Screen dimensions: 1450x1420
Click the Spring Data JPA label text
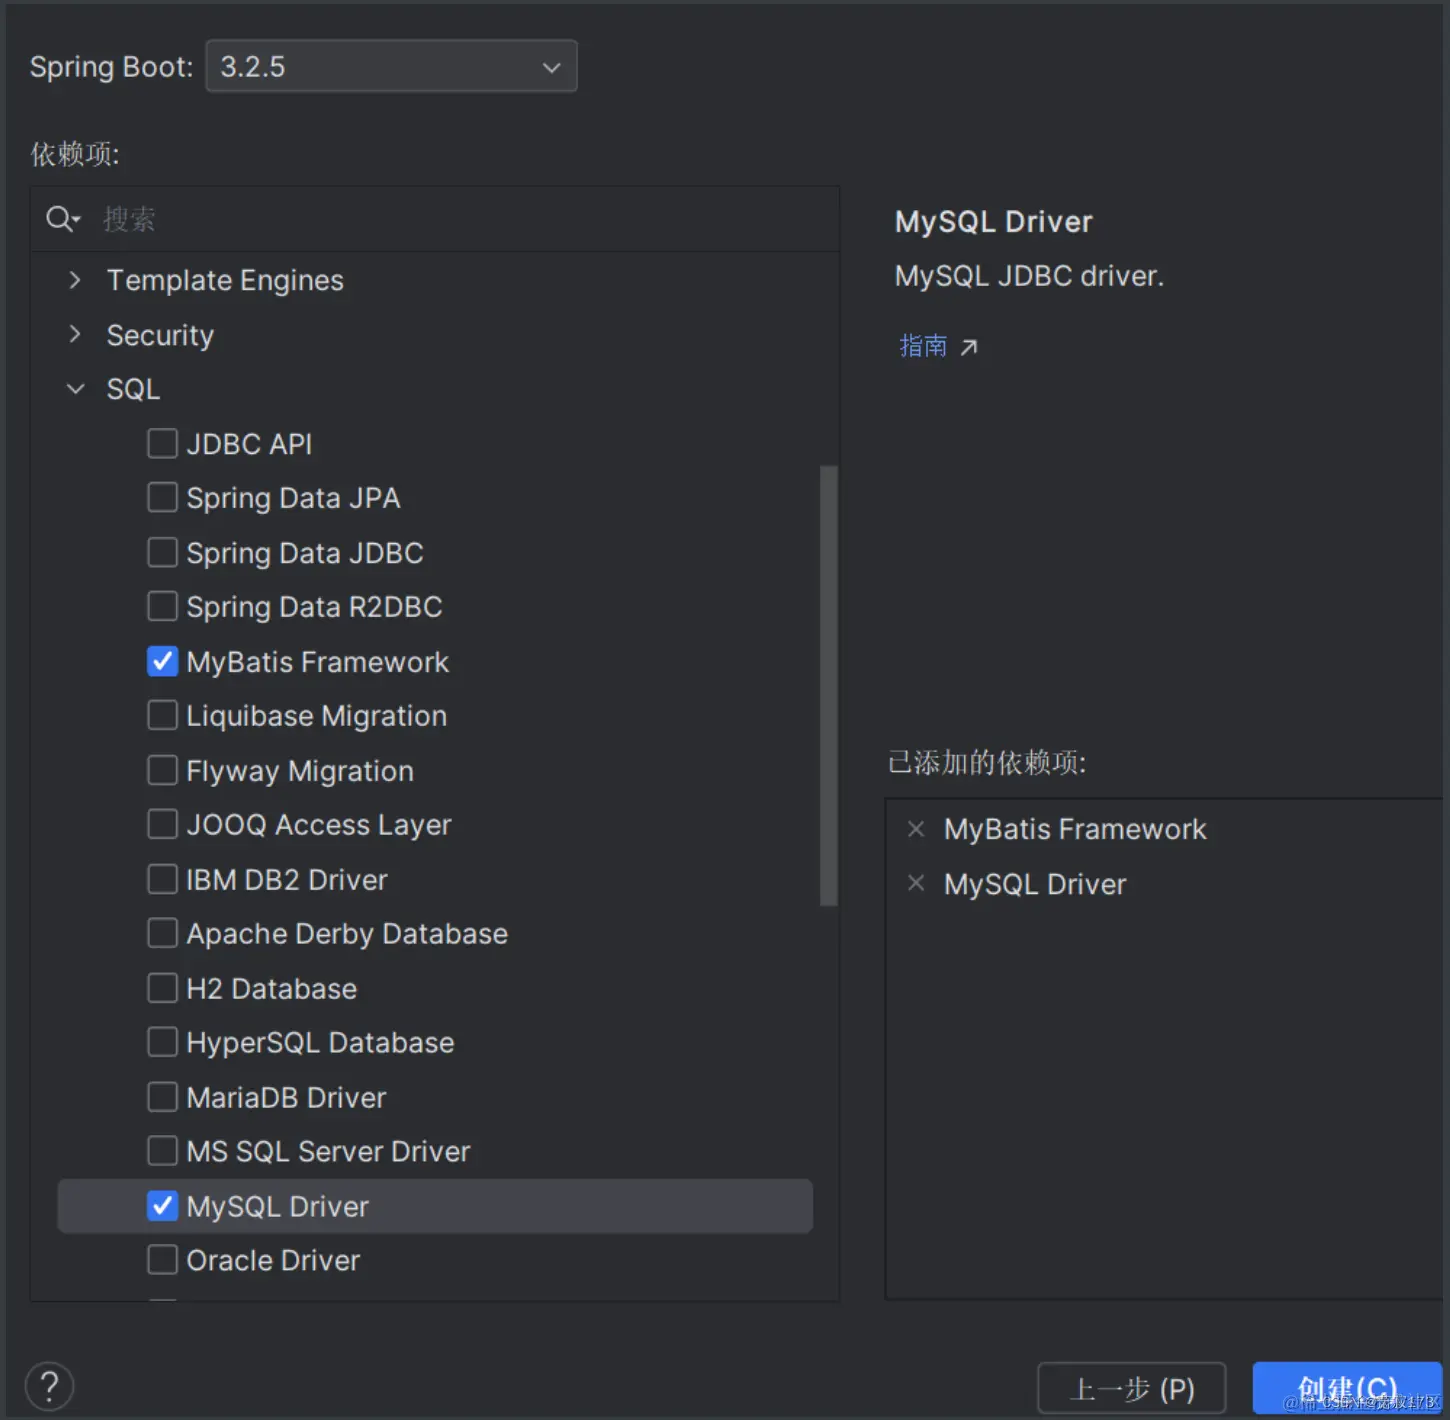[x=293, y=498]
